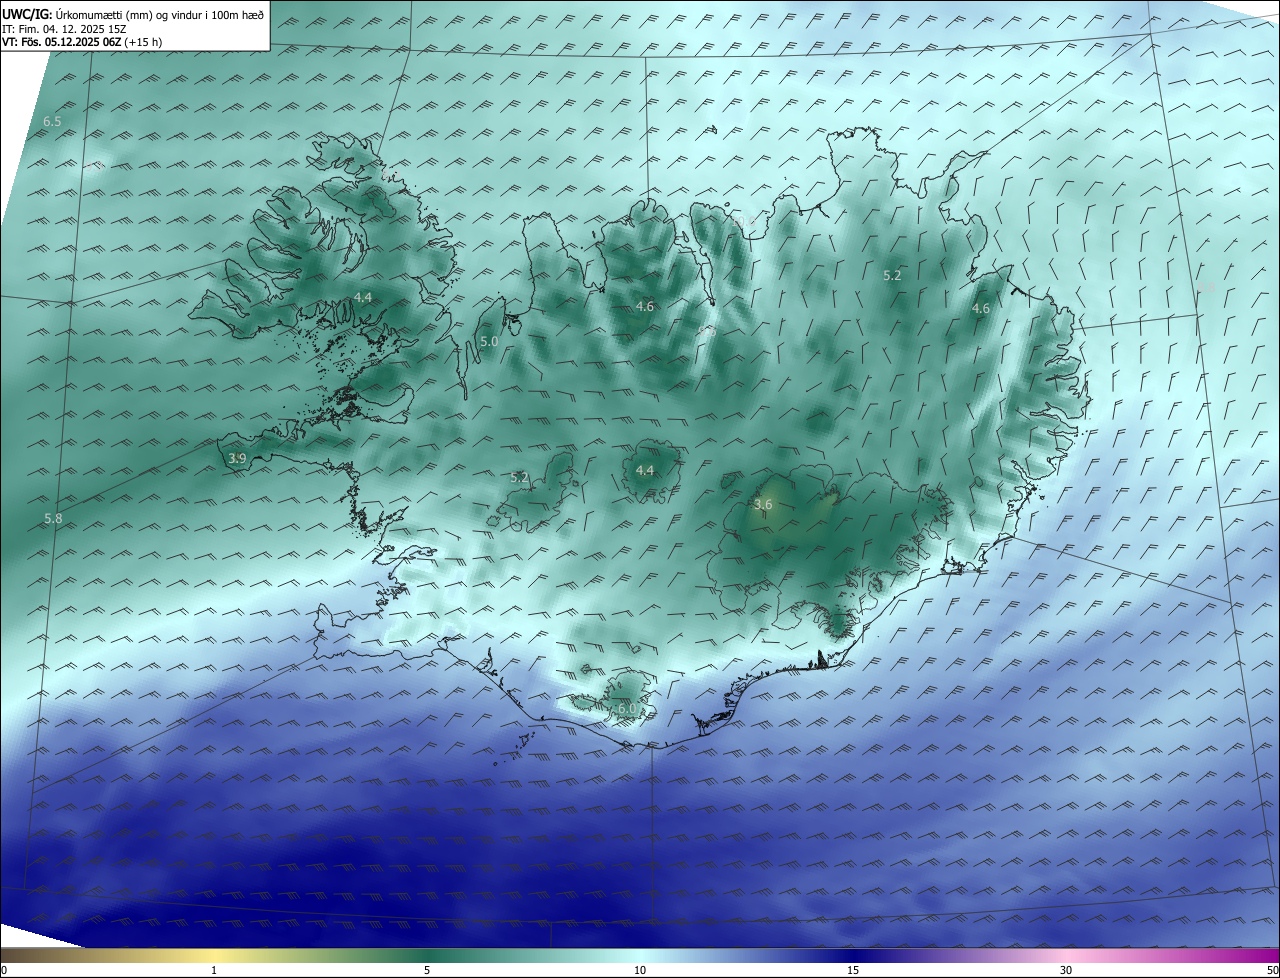This screenshot has width=1280, height=978.
Task: Click the 5.0 value near Hrútafjörður
Action: 489,341
